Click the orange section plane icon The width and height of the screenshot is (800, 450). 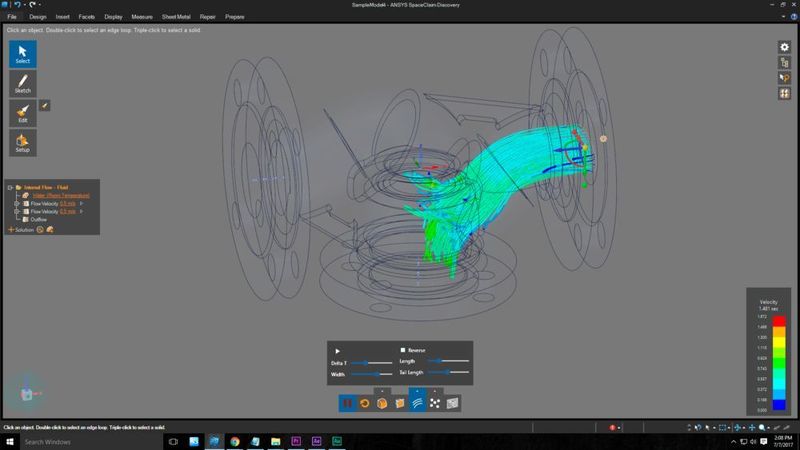(x=399, y=403)
